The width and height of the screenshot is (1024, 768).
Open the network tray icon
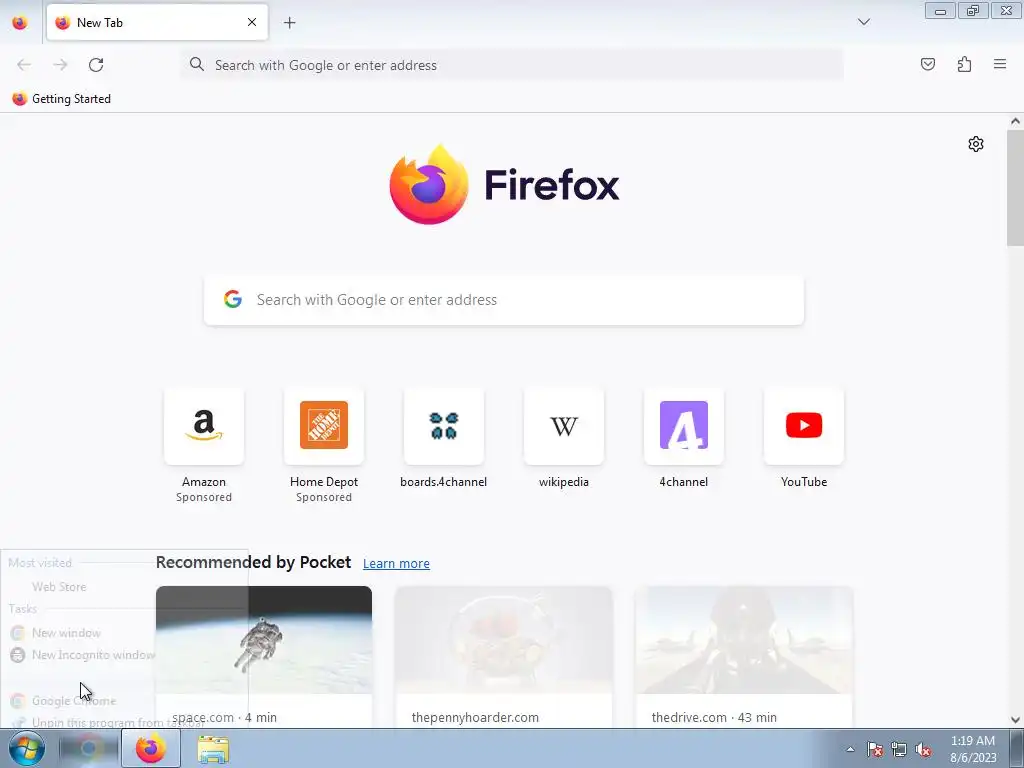click(899, 749)
